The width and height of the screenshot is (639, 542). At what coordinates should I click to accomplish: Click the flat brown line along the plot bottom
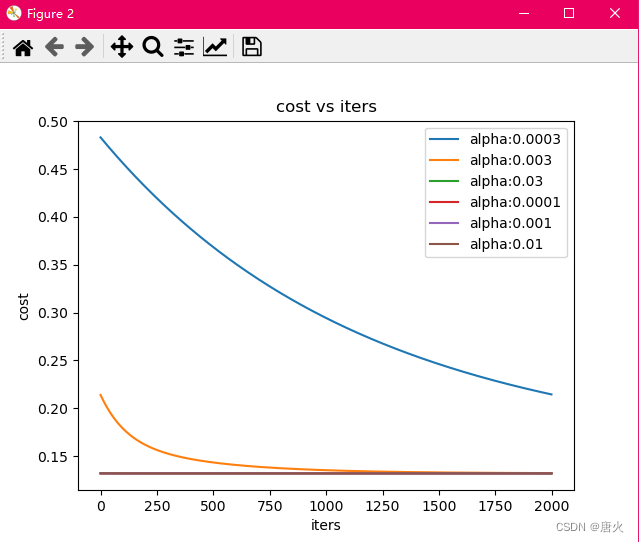tap(326, 474)
